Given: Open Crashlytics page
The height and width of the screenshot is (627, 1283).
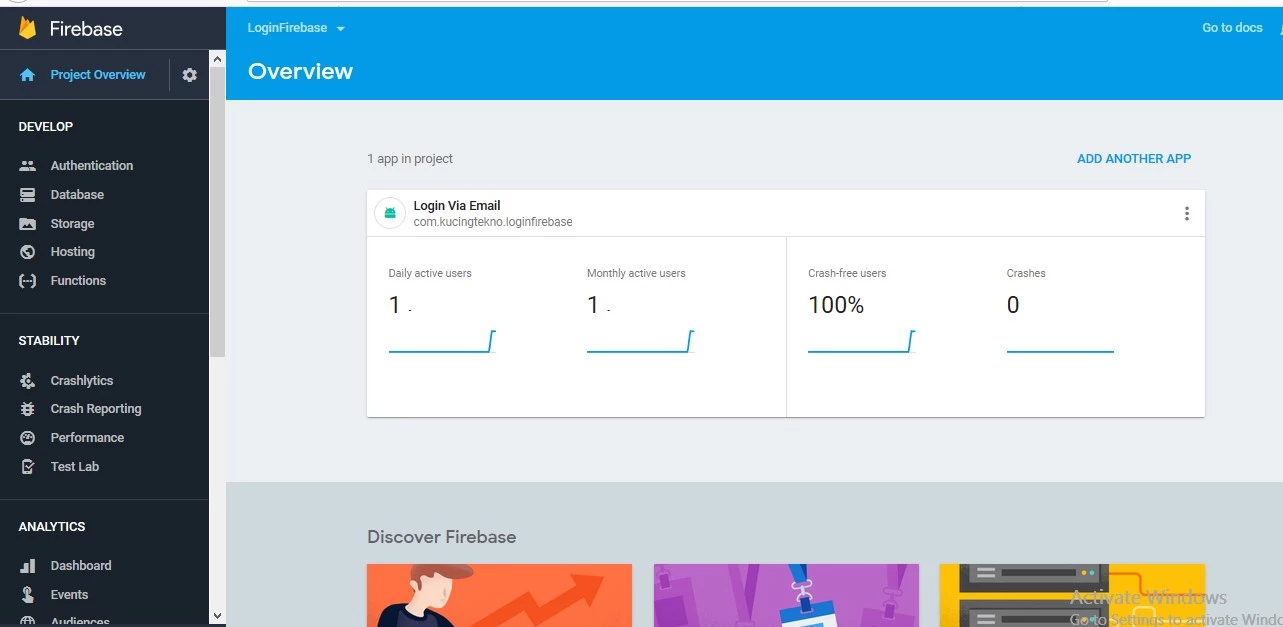Looking at the screenshot, I should click(82, 381).
